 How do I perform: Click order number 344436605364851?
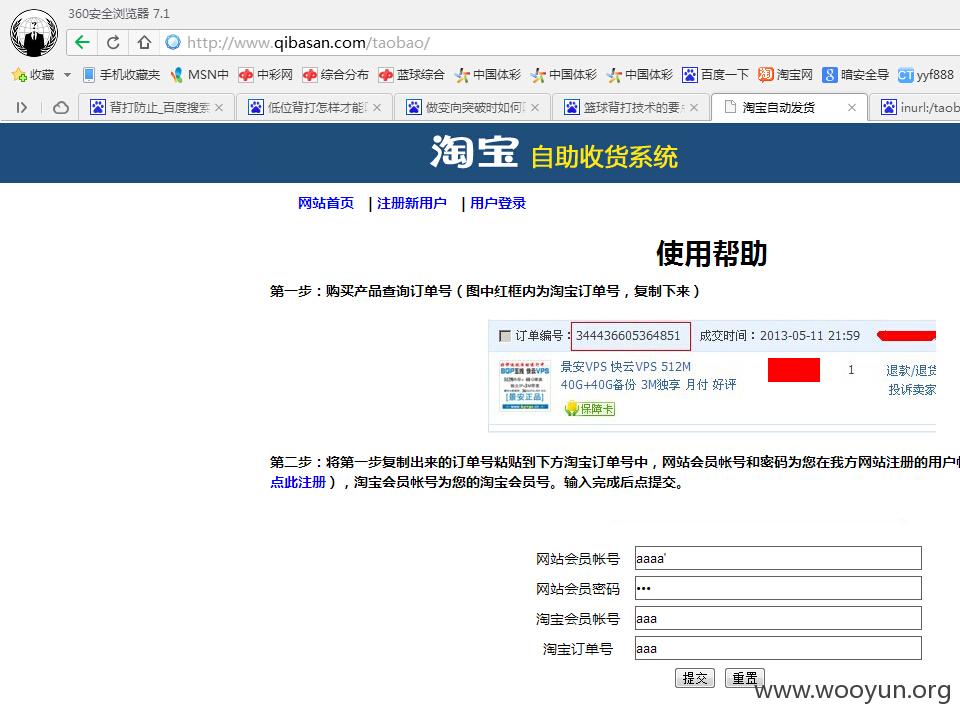coord(628,336)
